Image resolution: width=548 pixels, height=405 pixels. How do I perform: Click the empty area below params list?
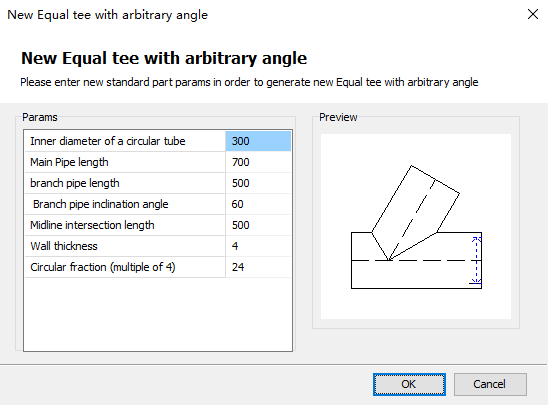tap(158, 314)
